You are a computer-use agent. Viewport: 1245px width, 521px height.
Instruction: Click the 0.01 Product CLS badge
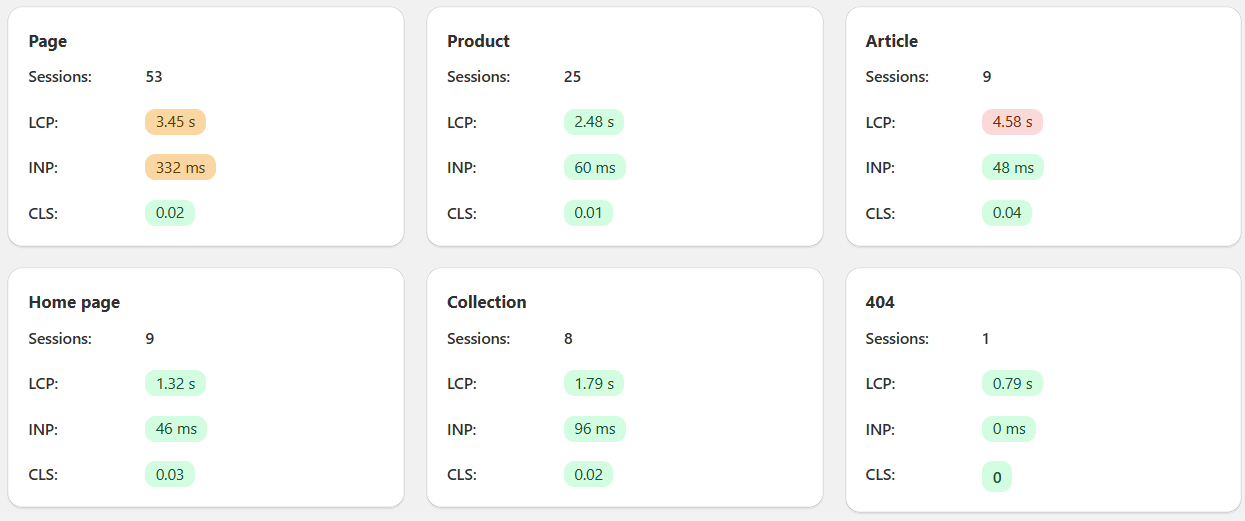point(588,213)
